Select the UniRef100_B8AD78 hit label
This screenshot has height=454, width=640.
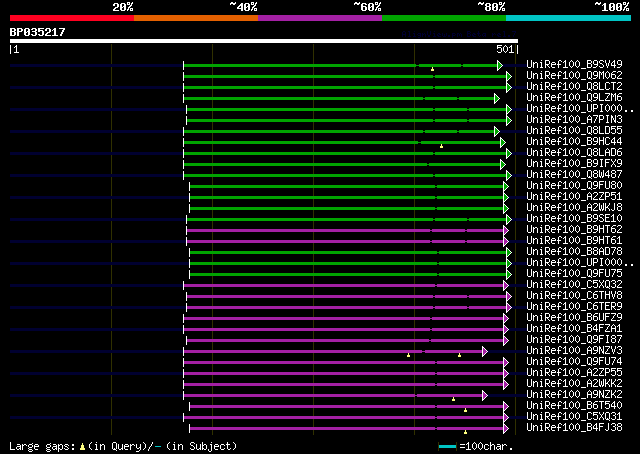pos(574,252)
